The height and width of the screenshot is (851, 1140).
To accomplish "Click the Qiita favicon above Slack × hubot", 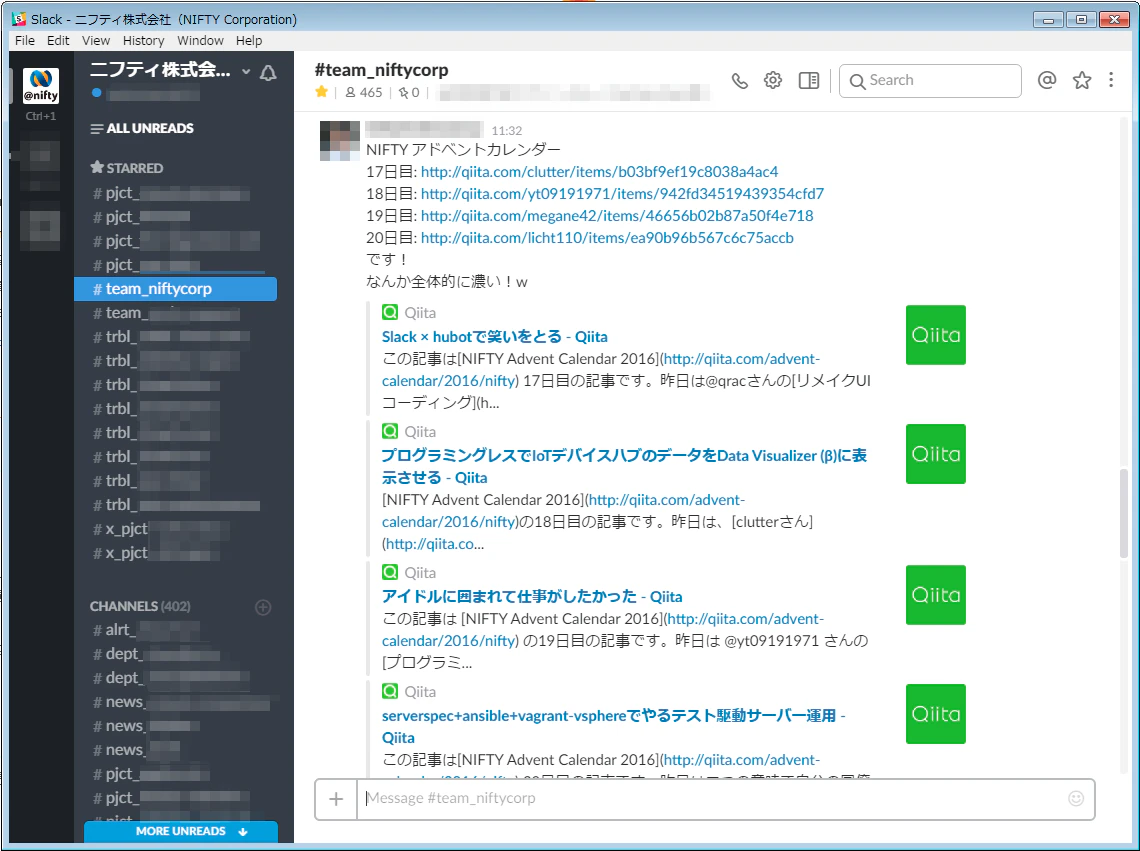I will tap(390, 313).
